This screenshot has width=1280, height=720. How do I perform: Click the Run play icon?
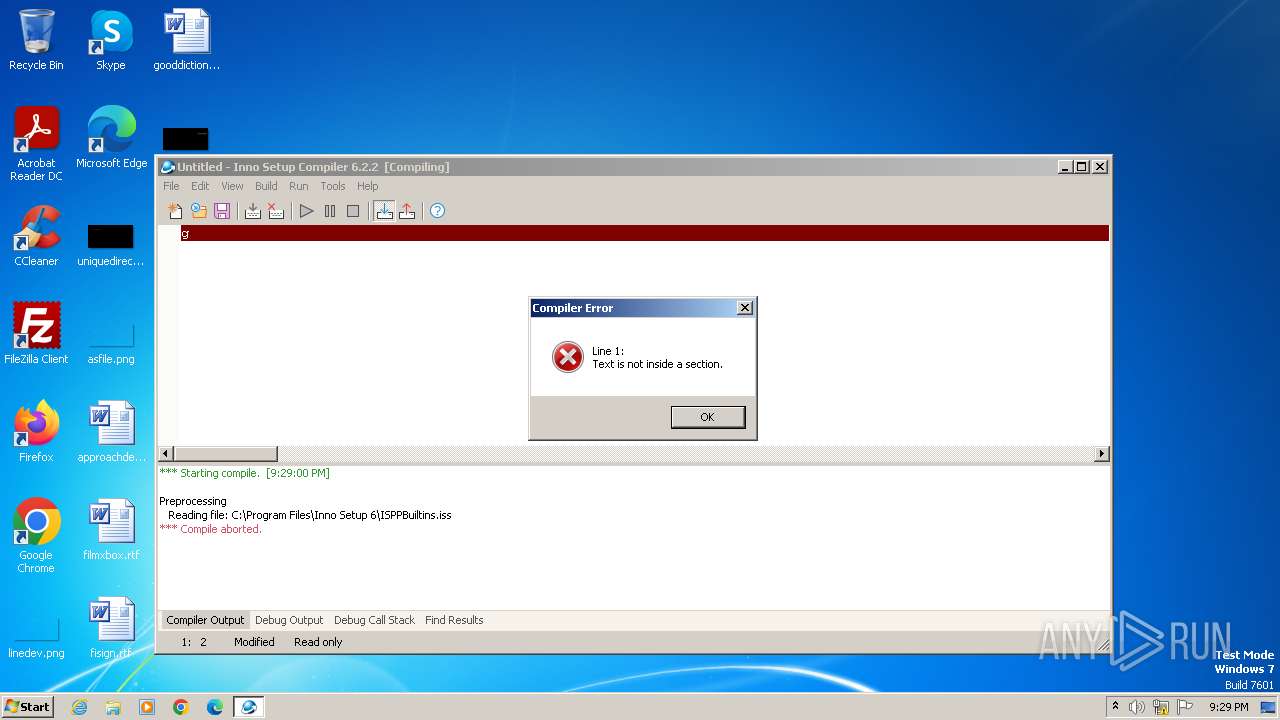[307, 211]
